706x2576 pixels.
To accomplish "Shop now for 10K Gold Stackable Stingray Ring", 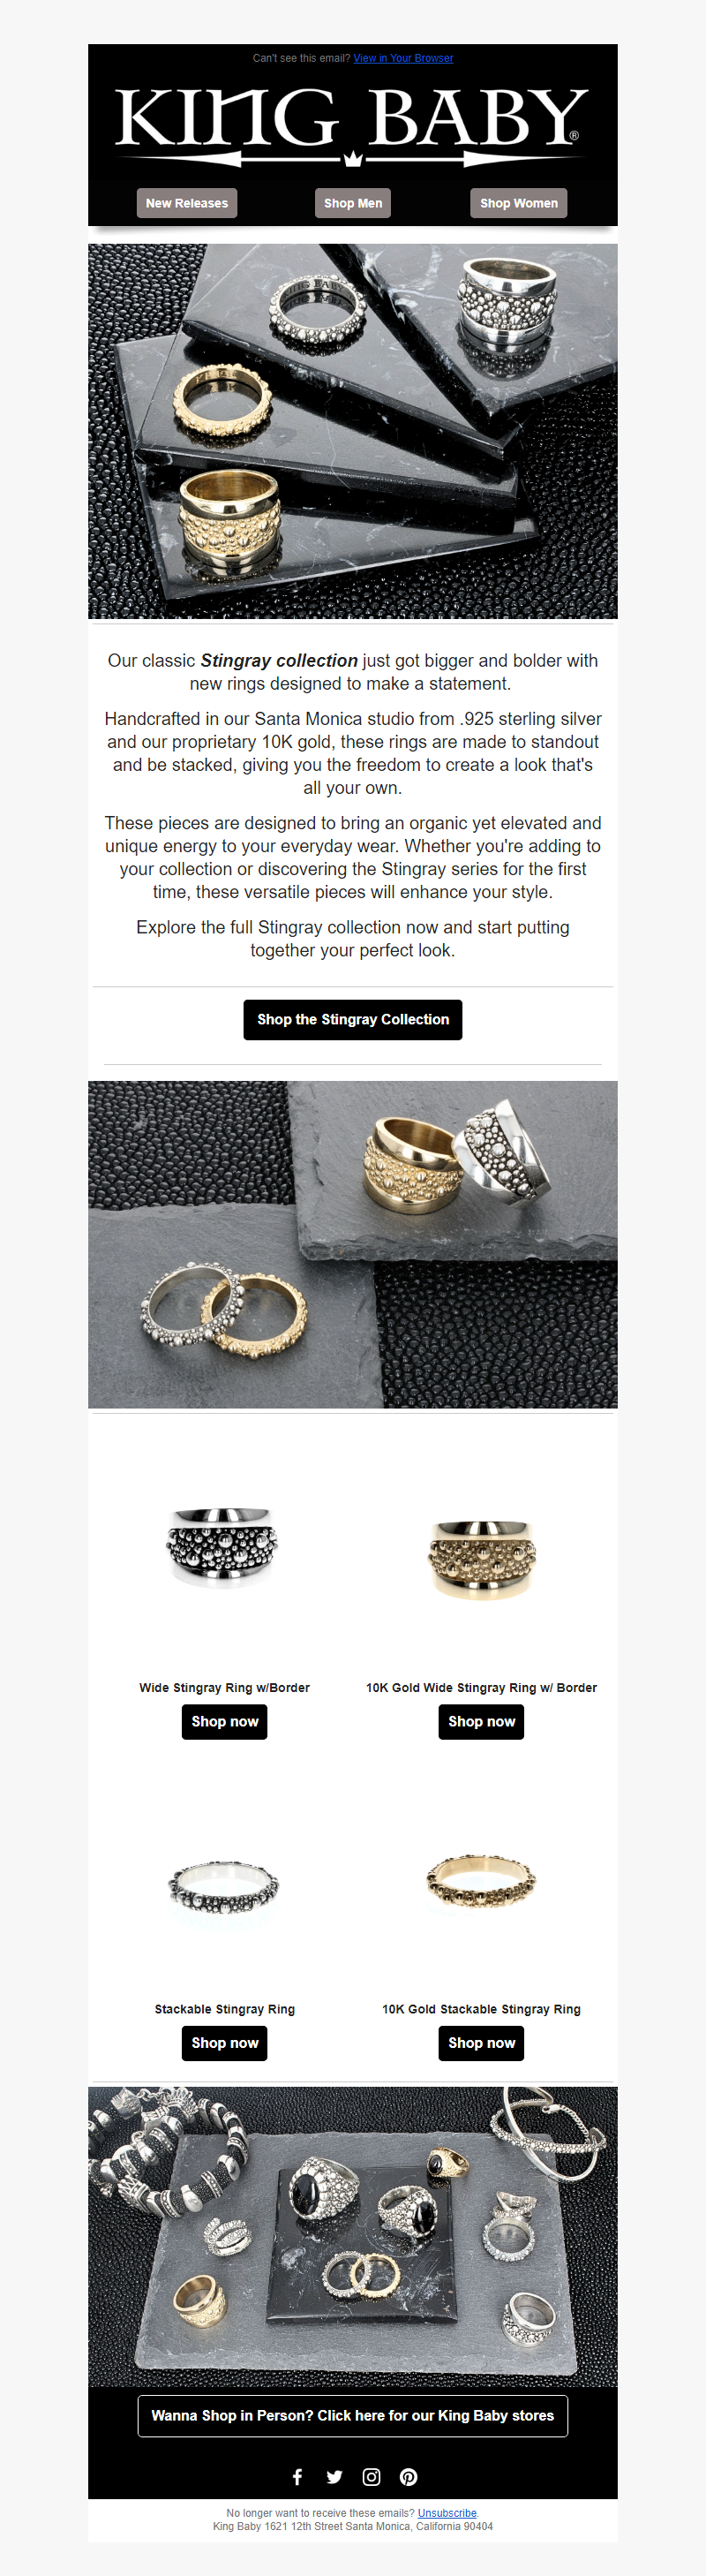I will 481,2042.
